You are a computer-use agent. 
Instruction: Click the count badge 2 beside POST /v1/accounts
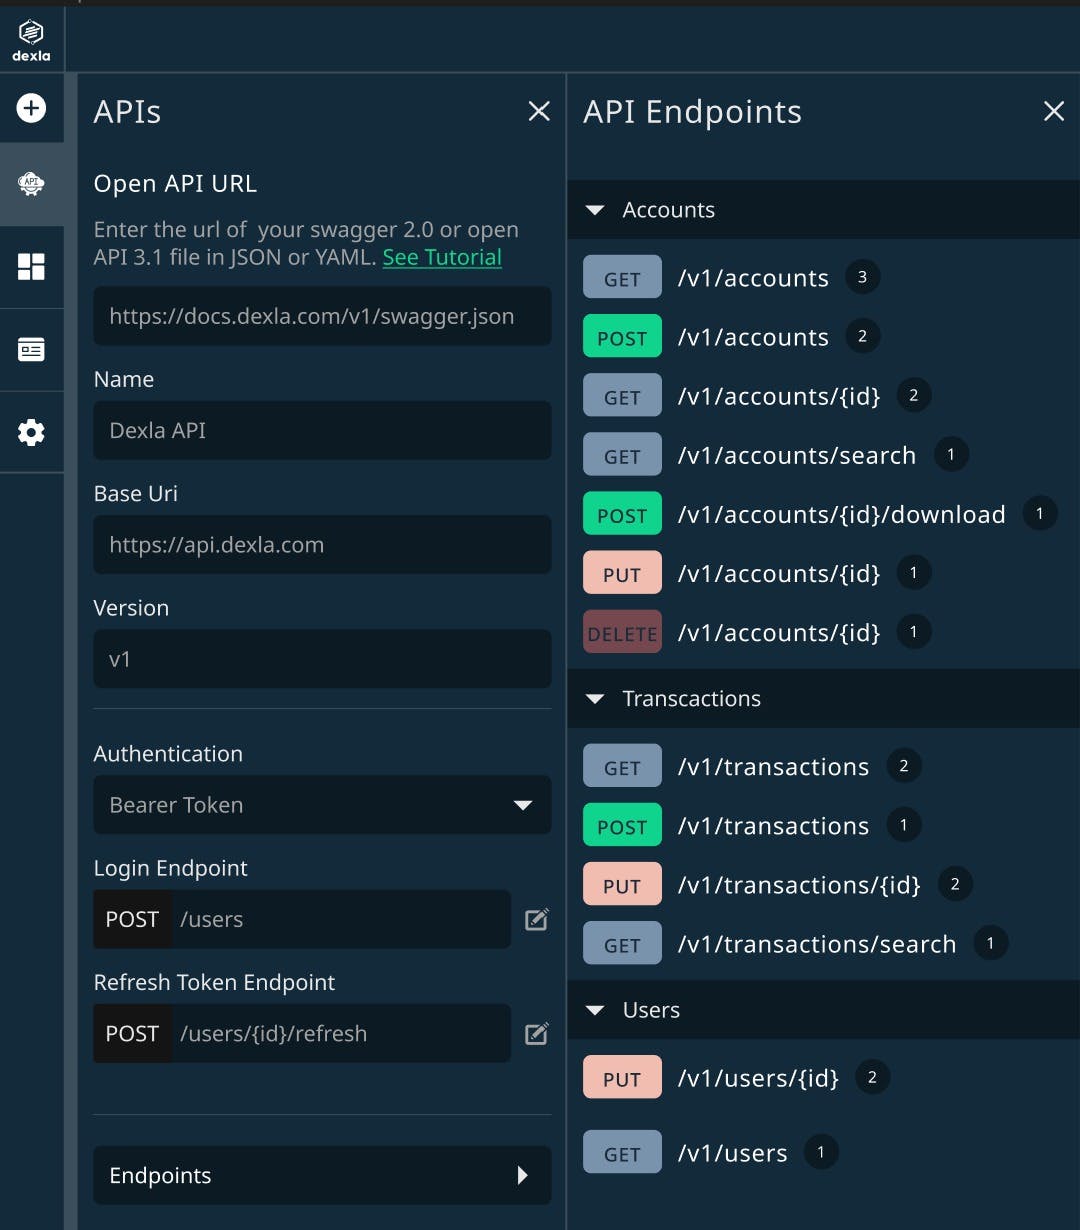tap(862, 336)
